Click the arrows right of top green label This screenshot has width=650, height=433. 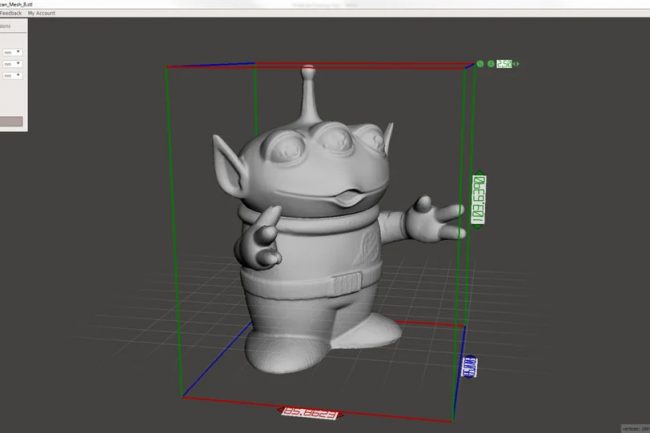[x=516, y=64]
